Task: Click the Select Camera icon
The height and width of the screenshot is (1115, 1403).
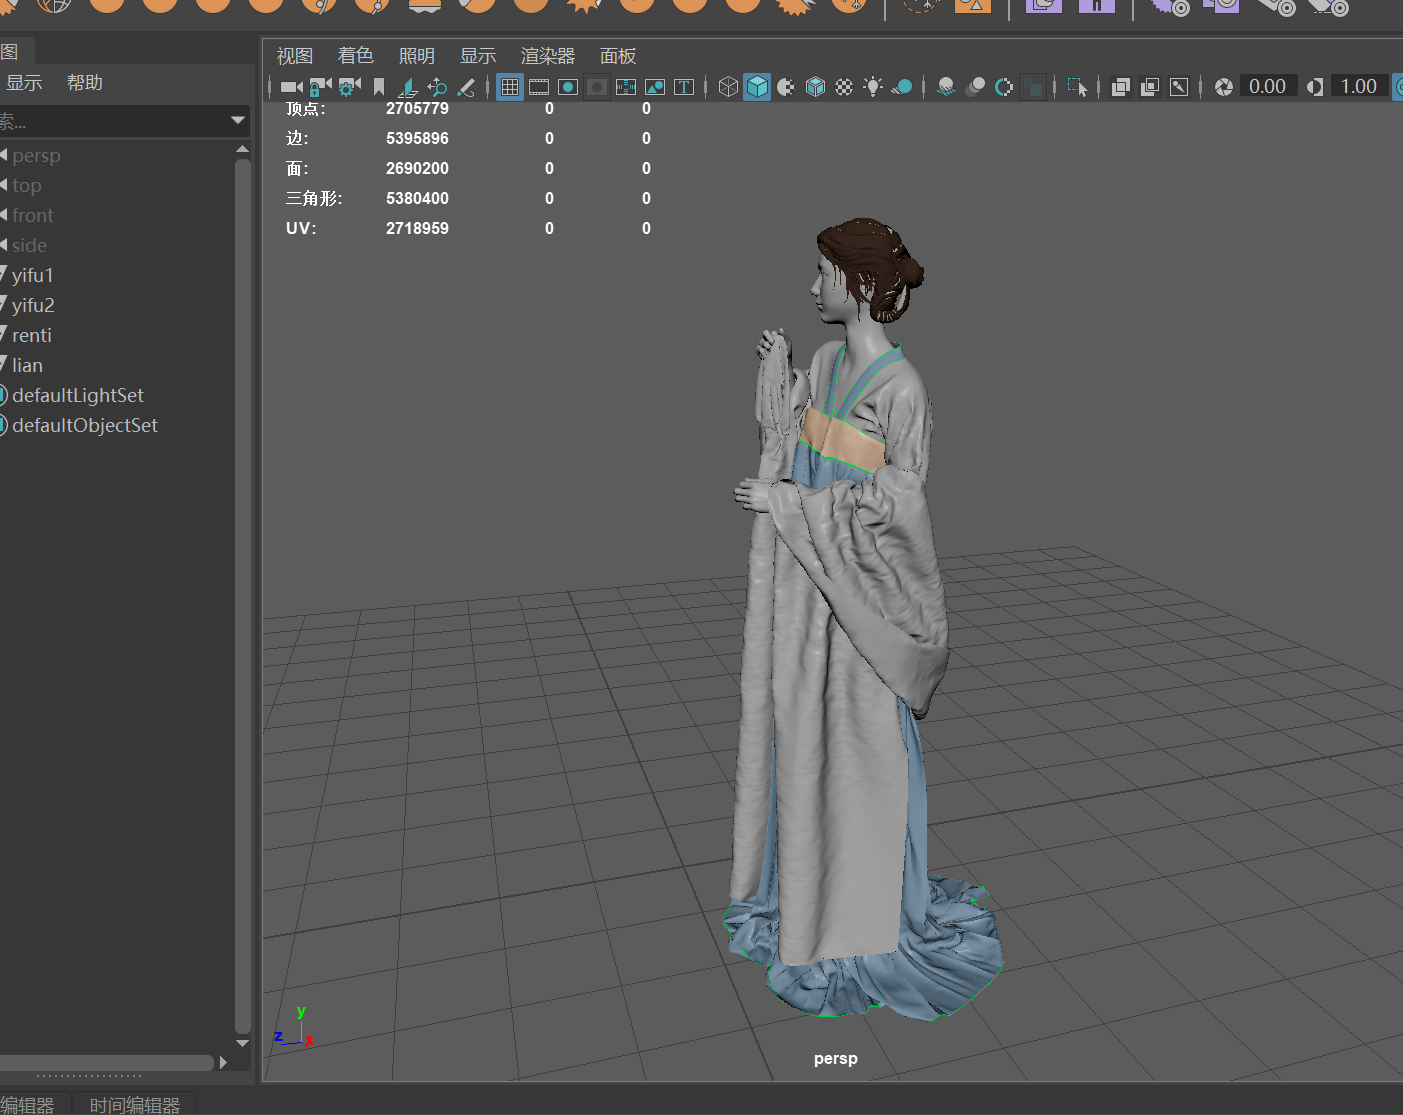Action: tap(291, 87)
